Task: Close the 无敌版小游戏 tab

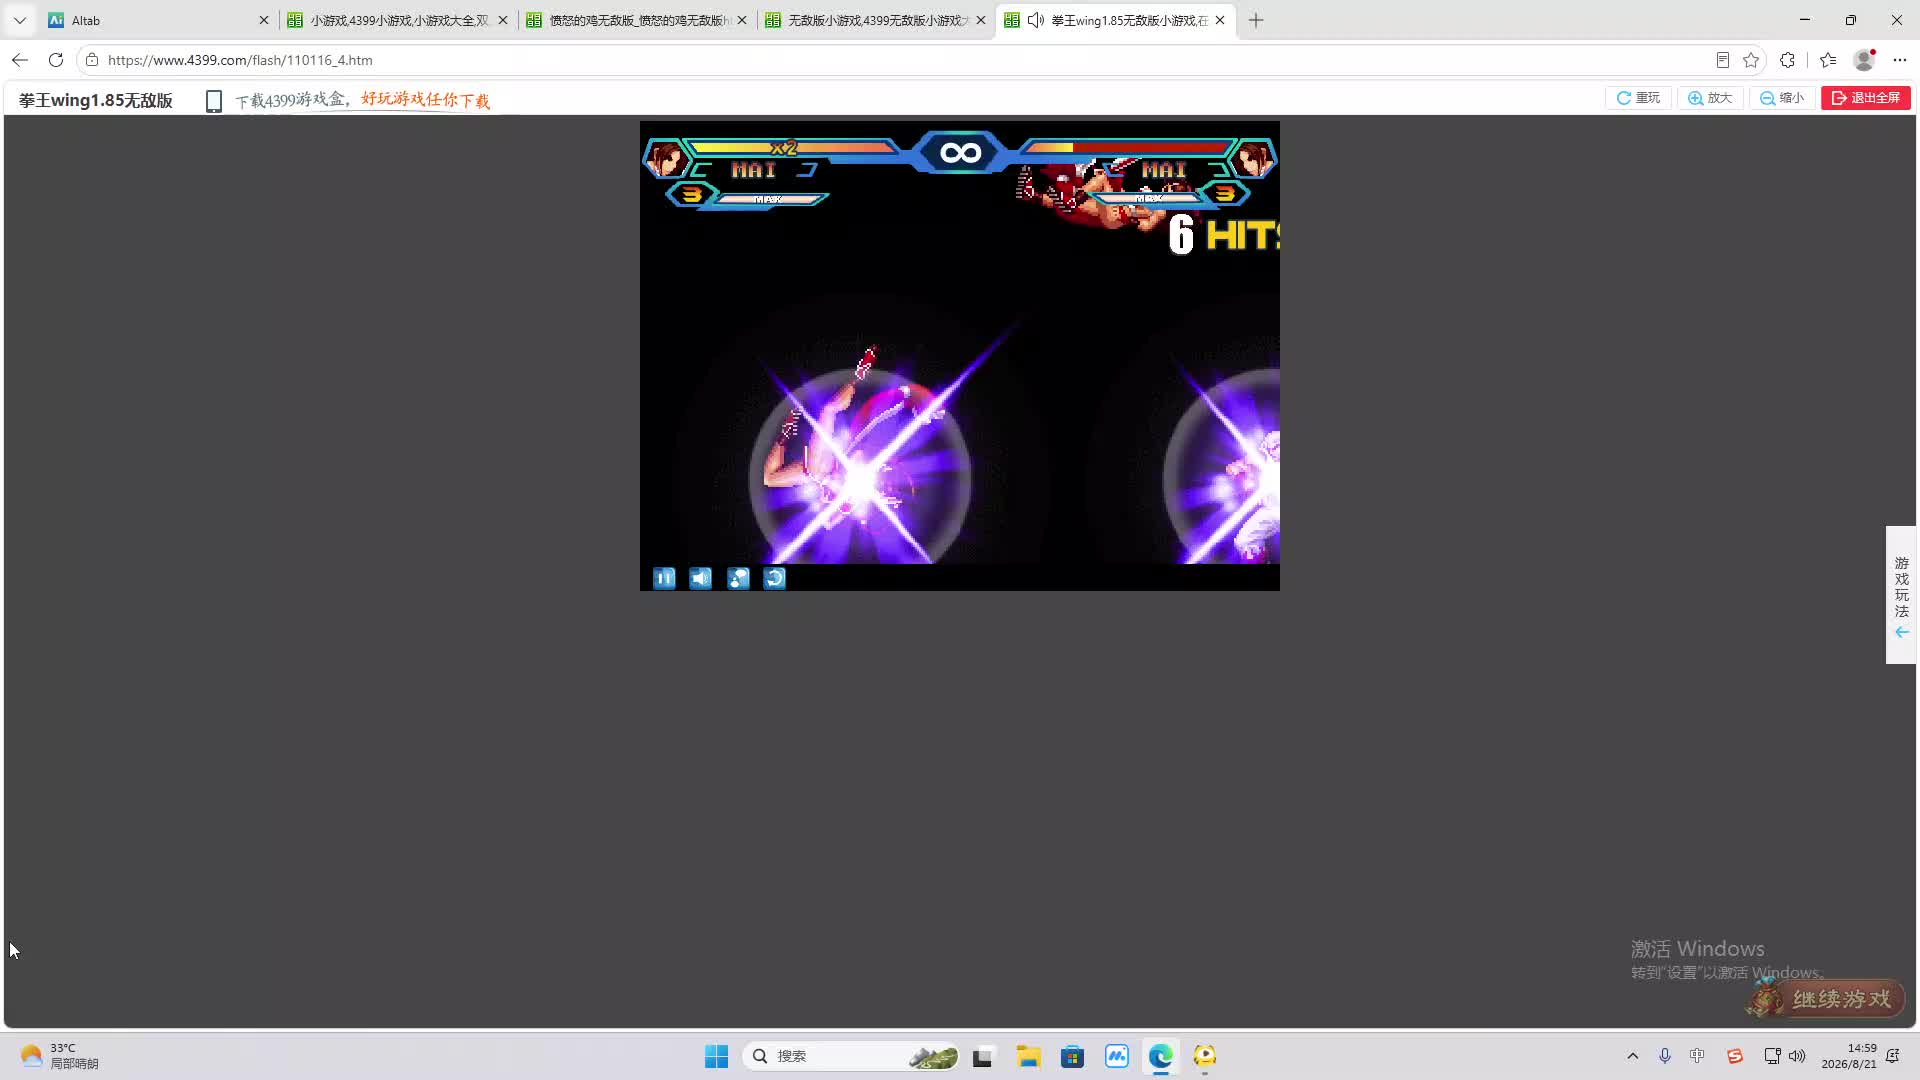Action: [x=981, y=20]
